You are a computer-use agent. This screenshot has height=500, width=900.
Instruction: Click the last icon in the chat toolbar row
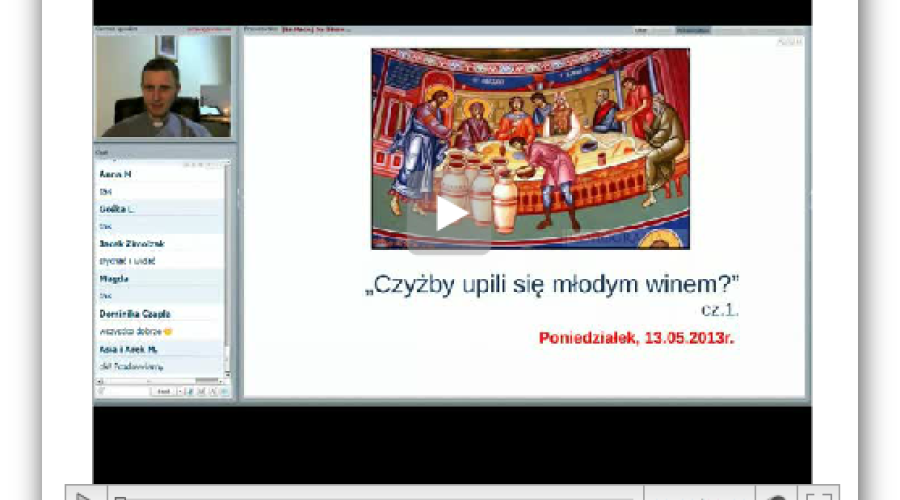coord(224,392)
